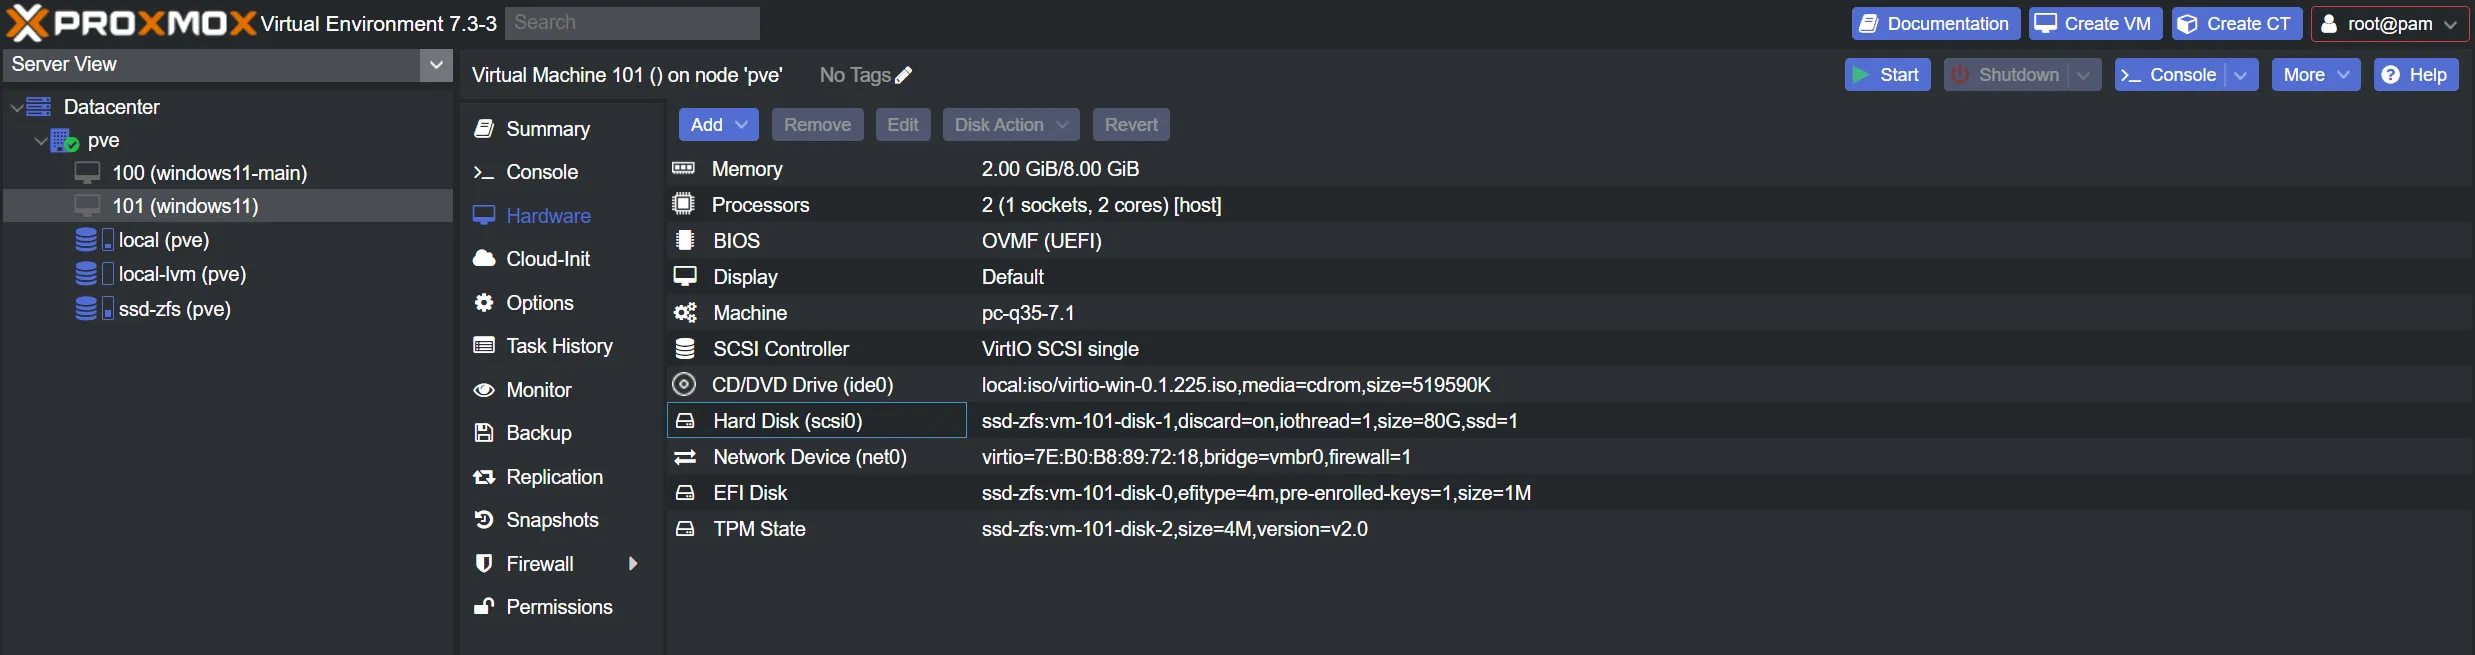Open the Task History tab

[562, 346]
